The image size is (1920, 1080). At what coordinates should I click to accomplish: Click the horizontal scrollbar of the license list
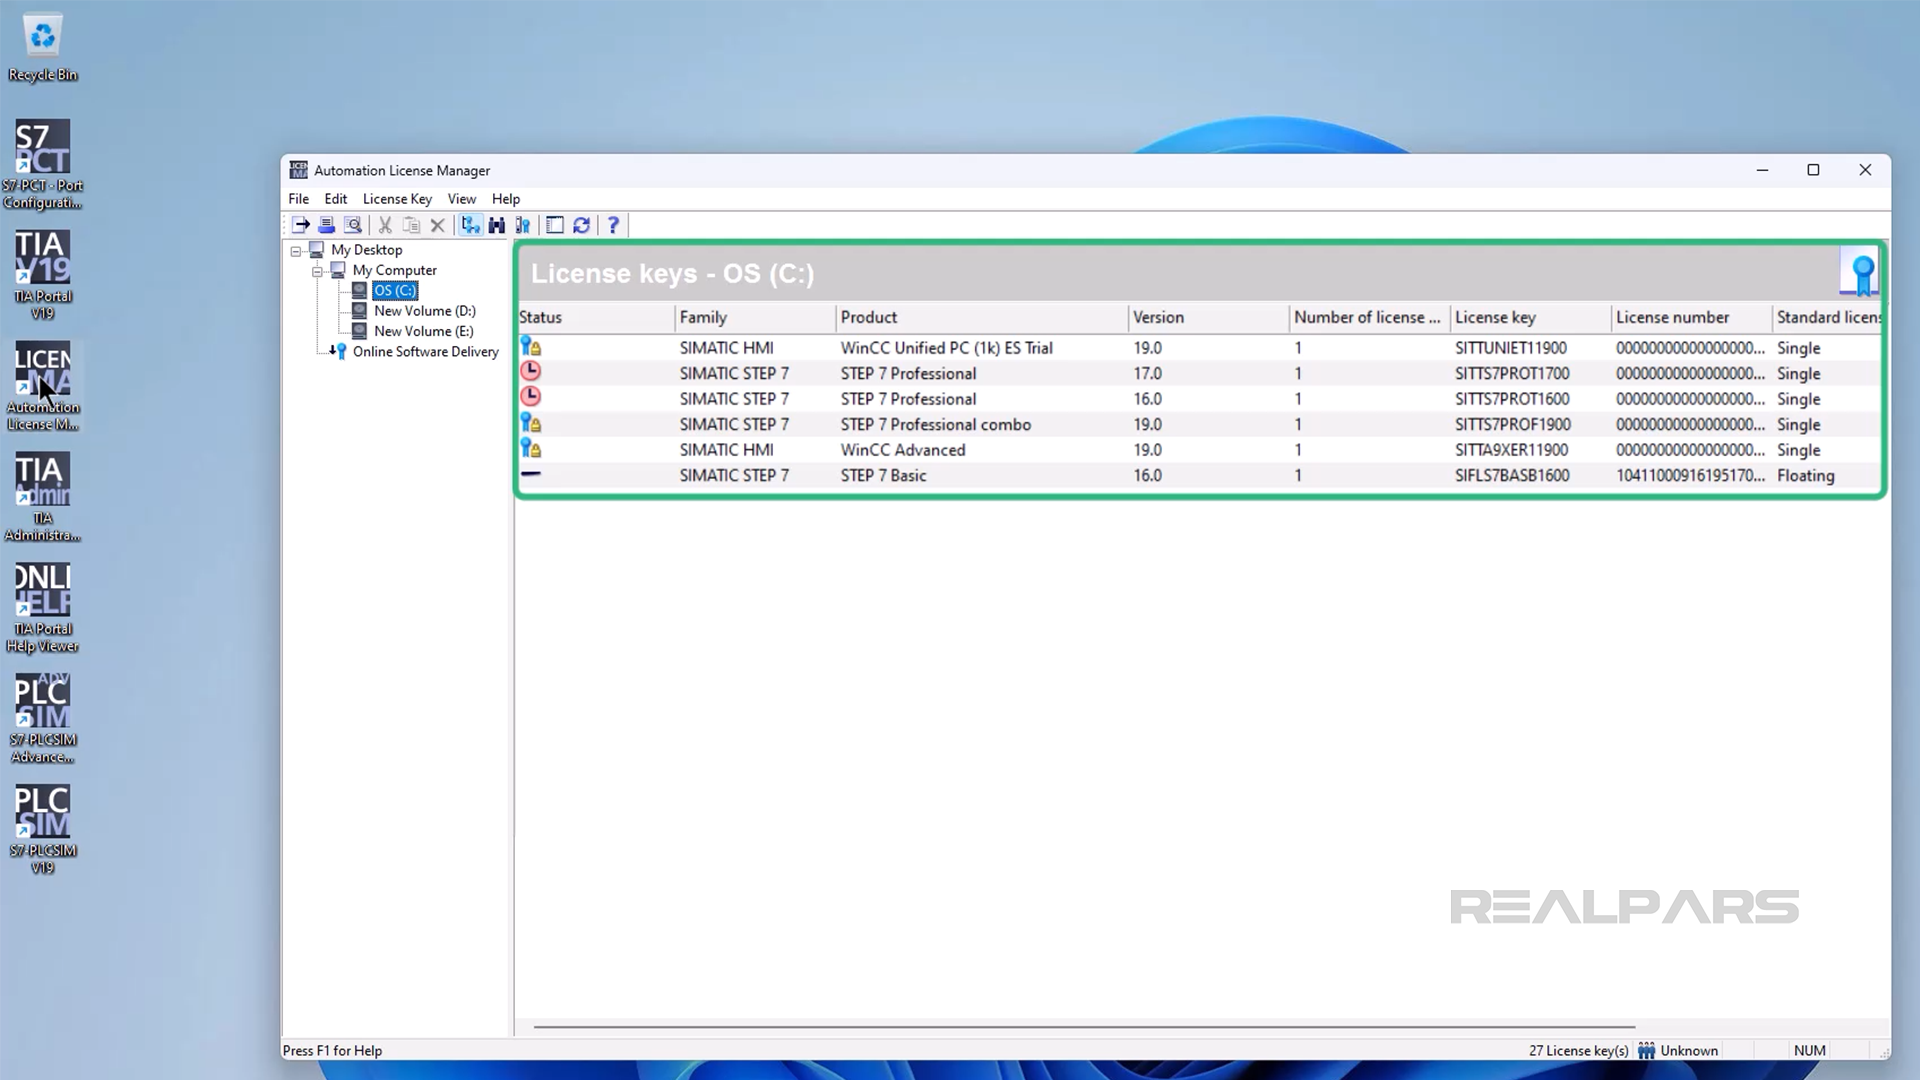[1084, 1026]
